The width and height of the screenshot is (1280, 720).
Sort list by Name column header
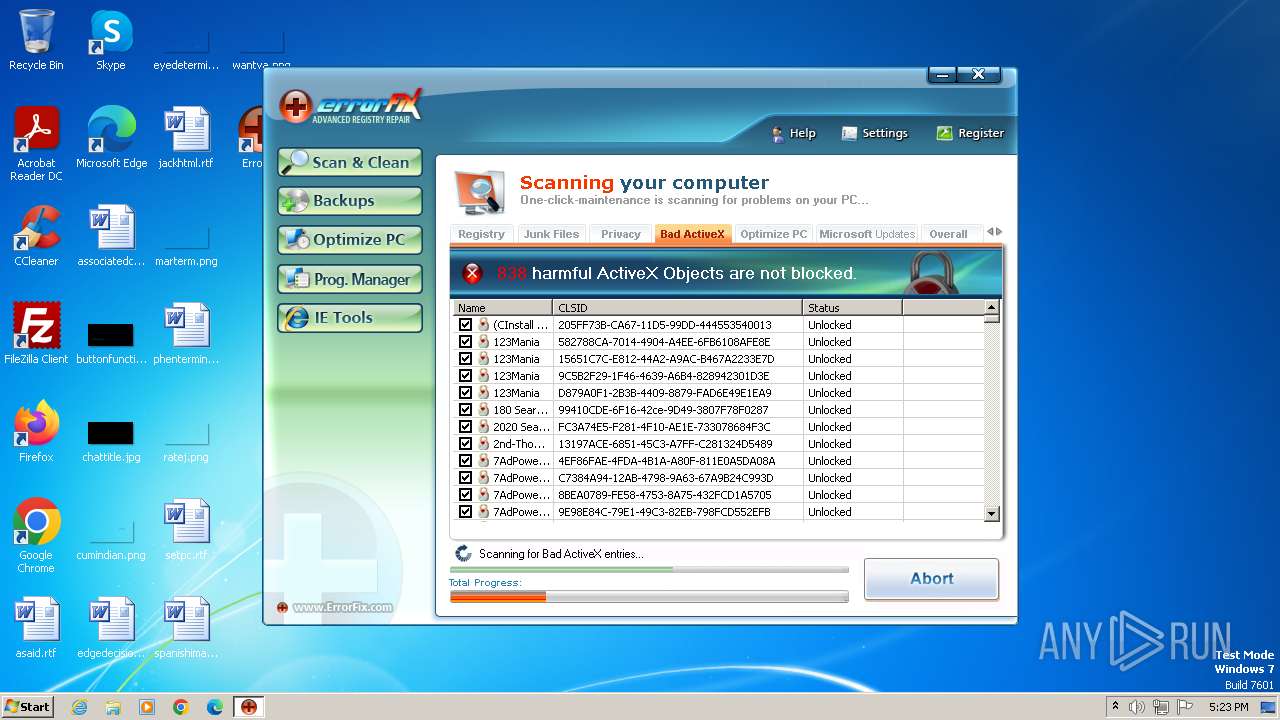(503, 308)
